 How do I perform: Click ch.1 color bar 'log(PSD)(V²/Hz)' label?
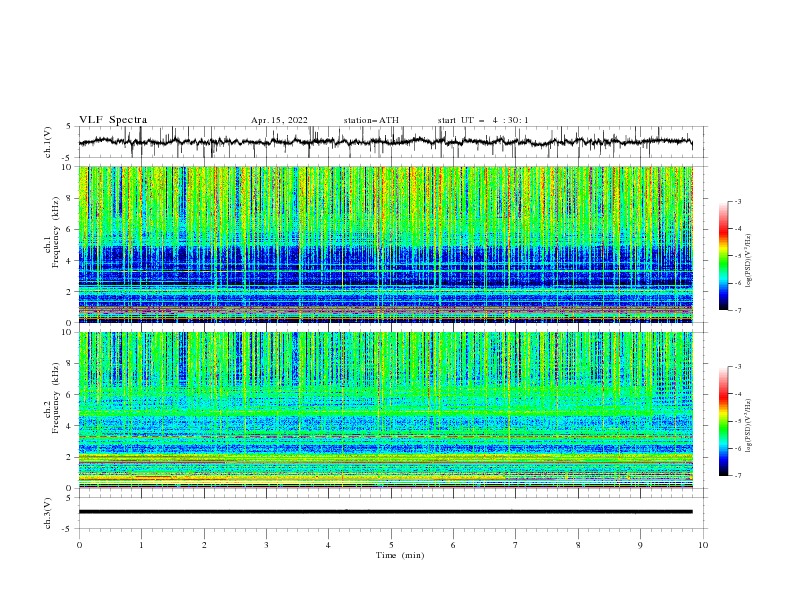pyautogui.click(x=749, y=261)
